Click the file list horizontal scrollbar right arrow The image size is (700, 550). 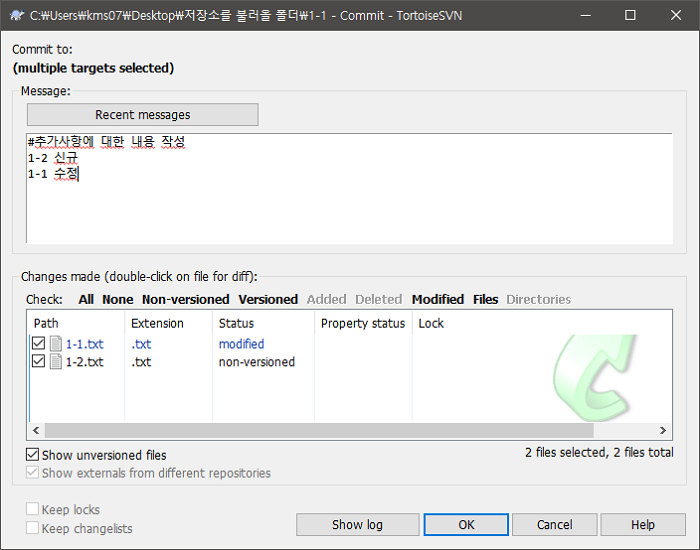point(664,430)
